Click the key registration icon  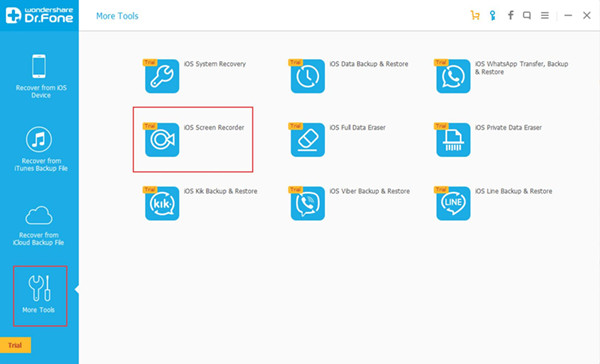pyautogui.click(x=492, y=15)
